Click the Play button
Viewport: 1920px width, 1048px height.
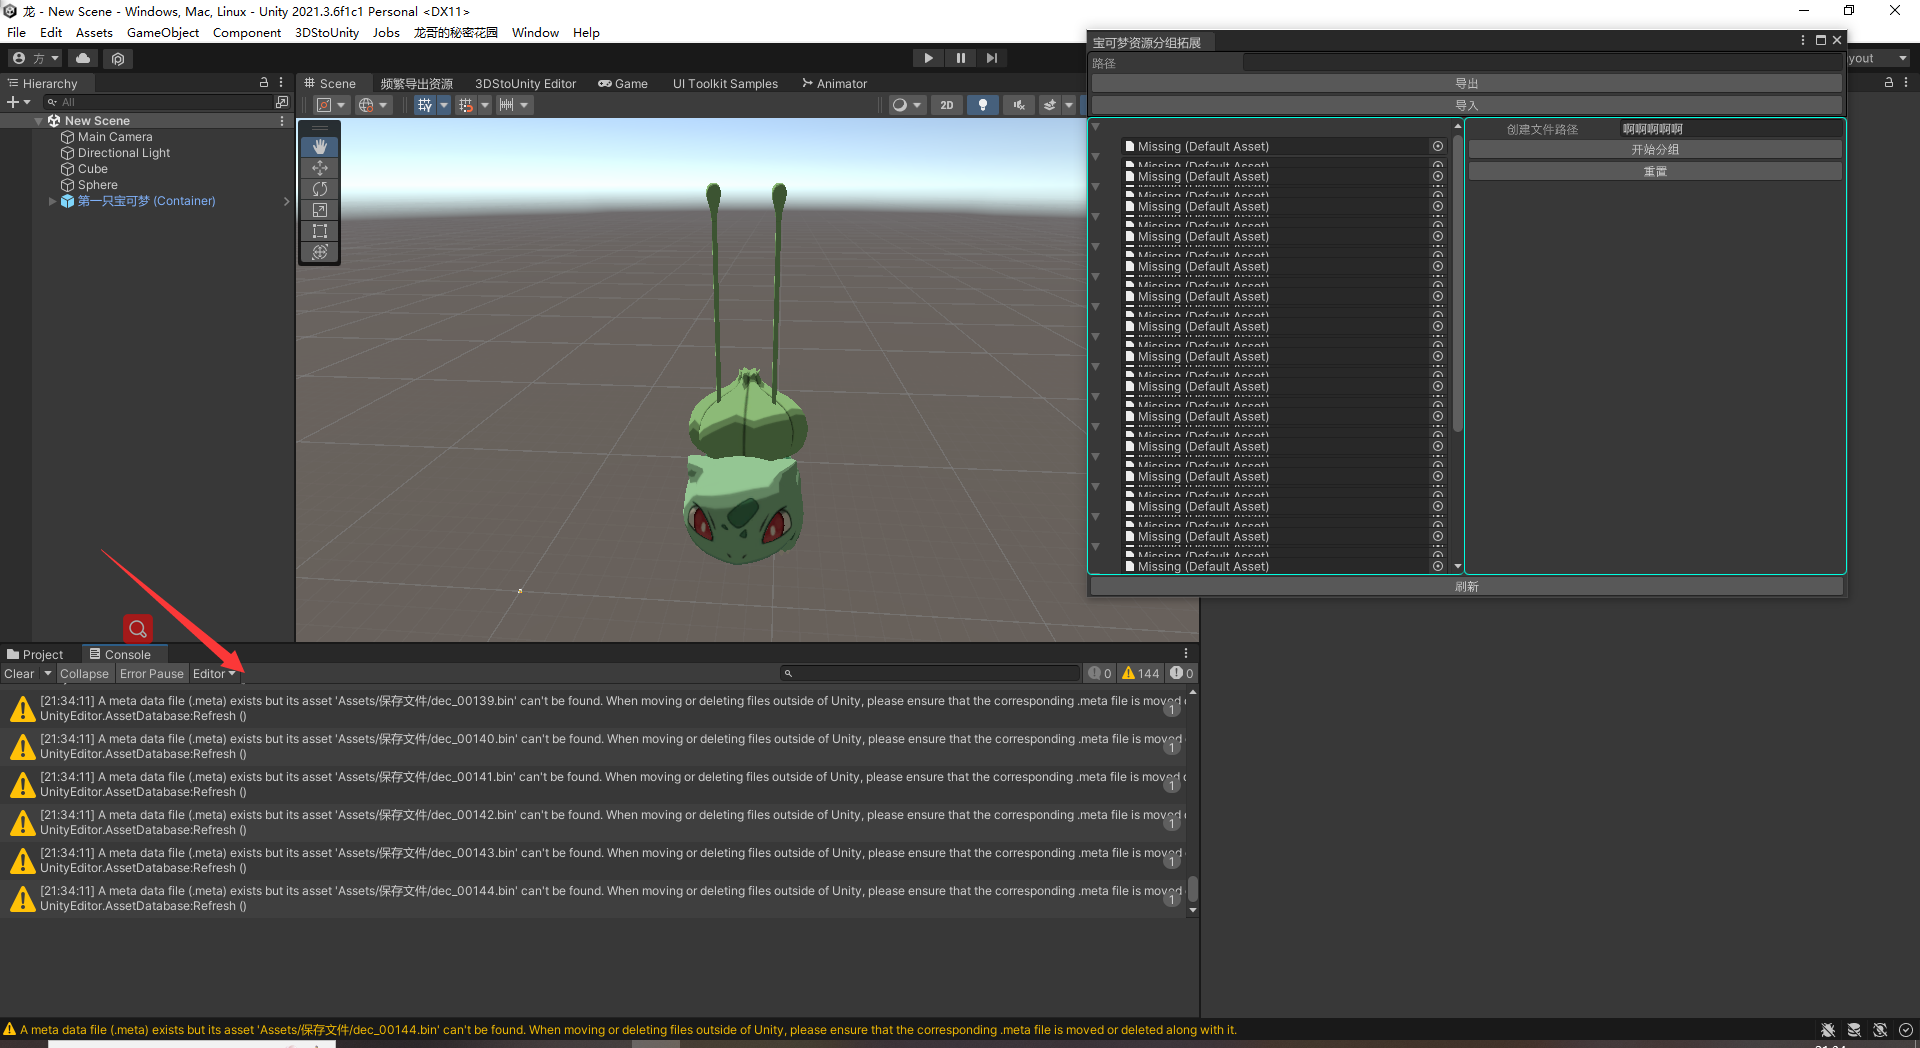pyautogui.click(x=928, y=58)
